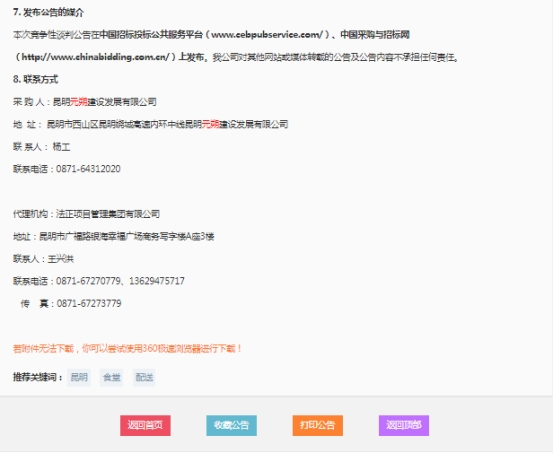554x454 pixels.
Task: Click the 发布公告的媒介 section heading
Action: click(x=48, y=13)
